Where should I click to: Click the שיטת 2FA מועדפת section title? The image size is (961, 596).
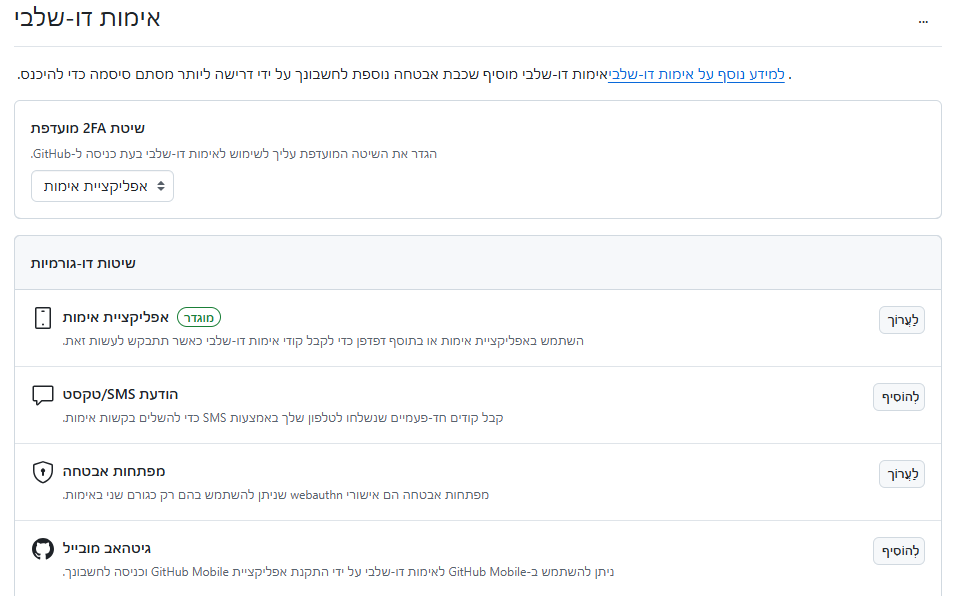[88, 128]
